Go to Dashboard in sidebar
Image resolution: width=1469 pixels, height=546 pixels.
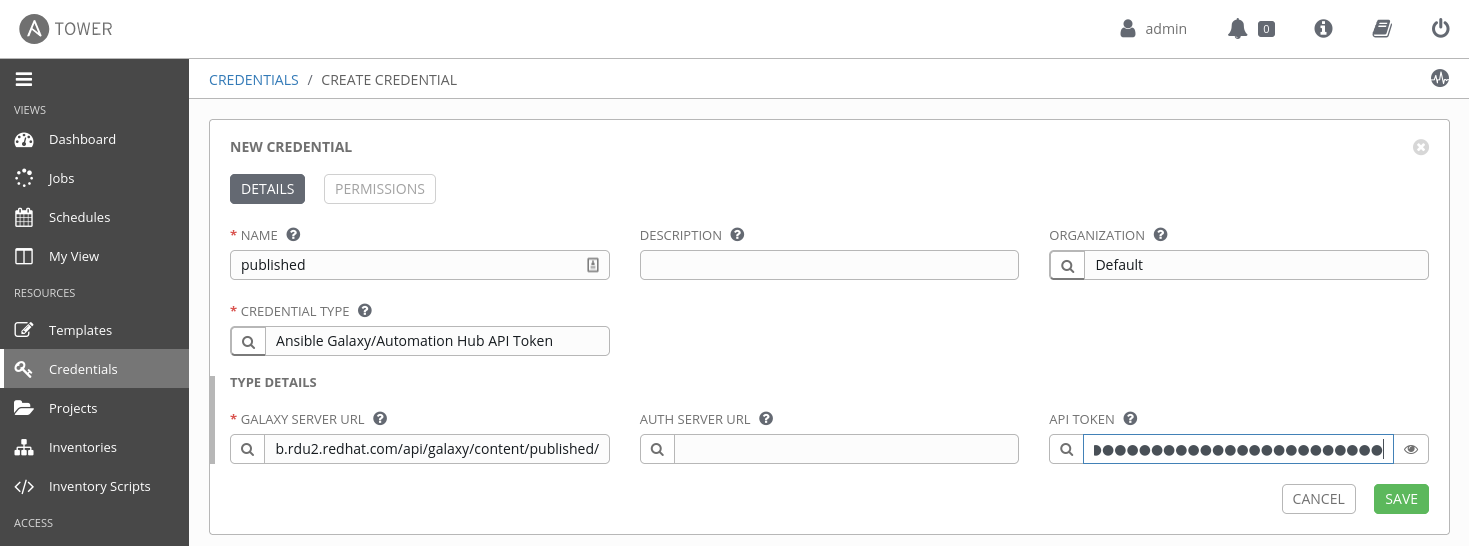tap(94, 139)
